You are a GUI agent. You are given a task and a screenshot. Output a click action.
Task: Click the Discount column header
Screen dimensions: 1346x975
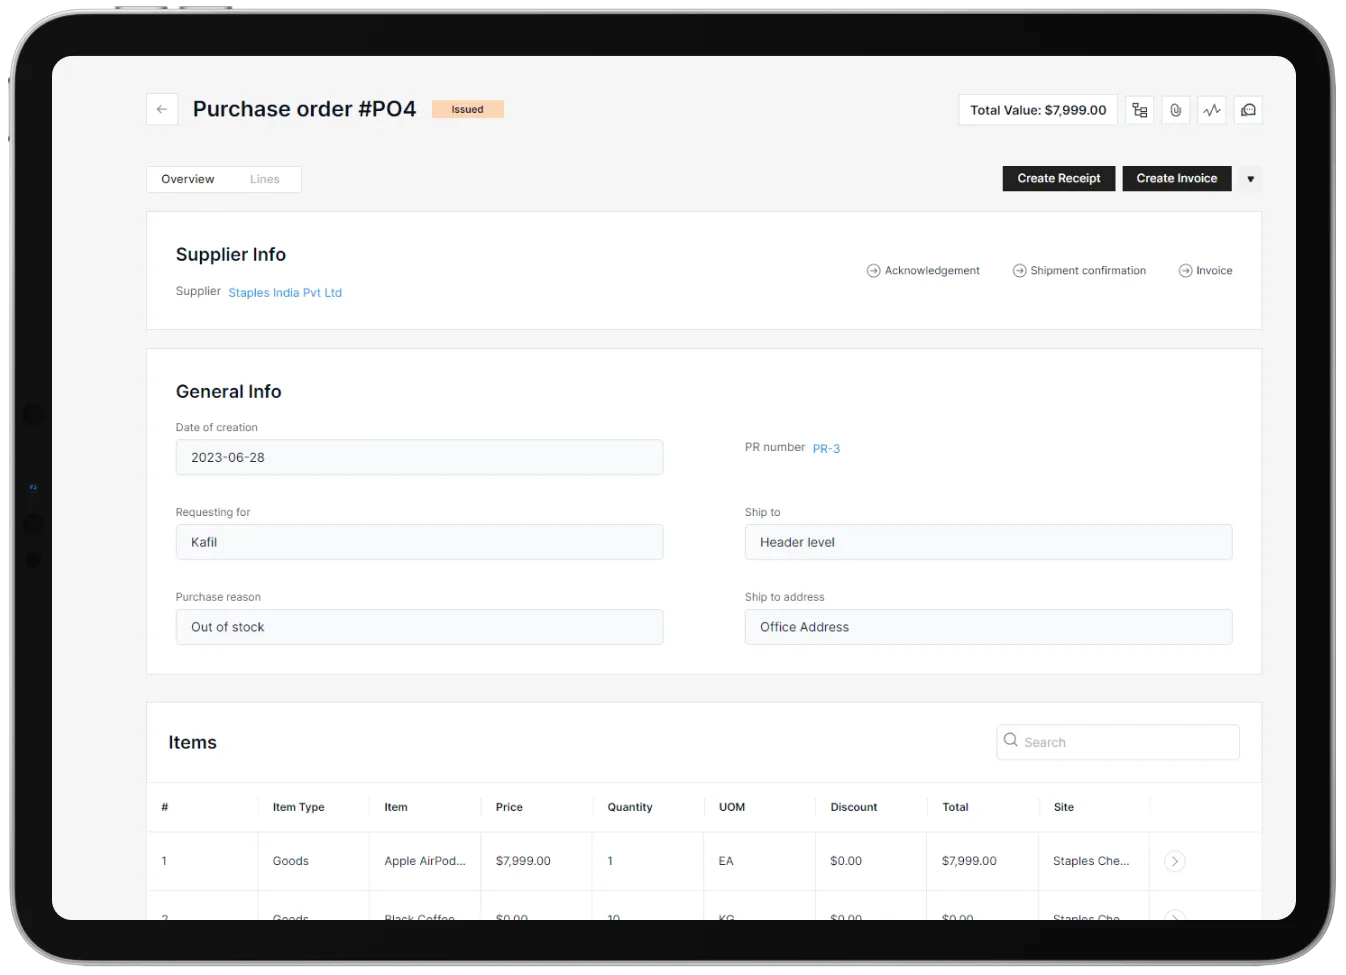click(x=854, y=807)
